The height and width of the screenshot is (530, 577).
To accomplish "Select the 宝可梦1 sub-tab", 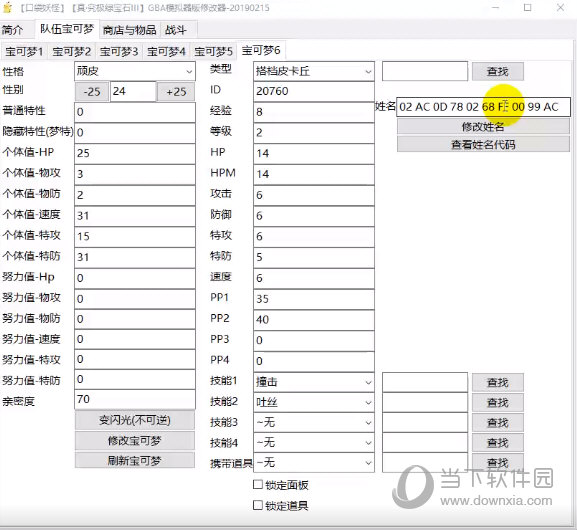I will click(24, 51).
